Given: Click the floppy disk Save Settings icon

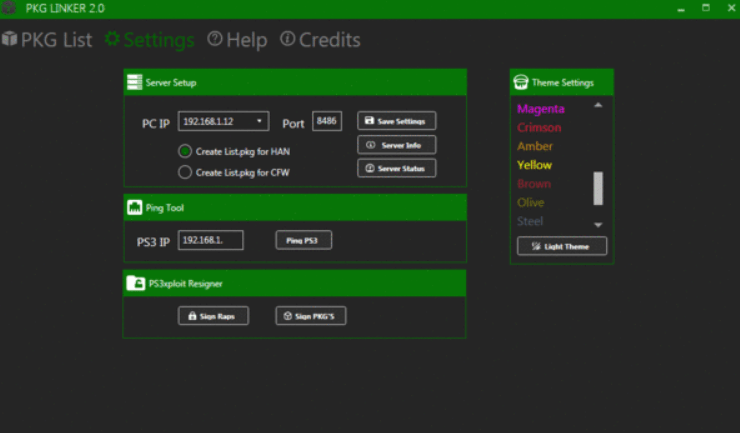Looking at the screenshot, I should point(369,121).
